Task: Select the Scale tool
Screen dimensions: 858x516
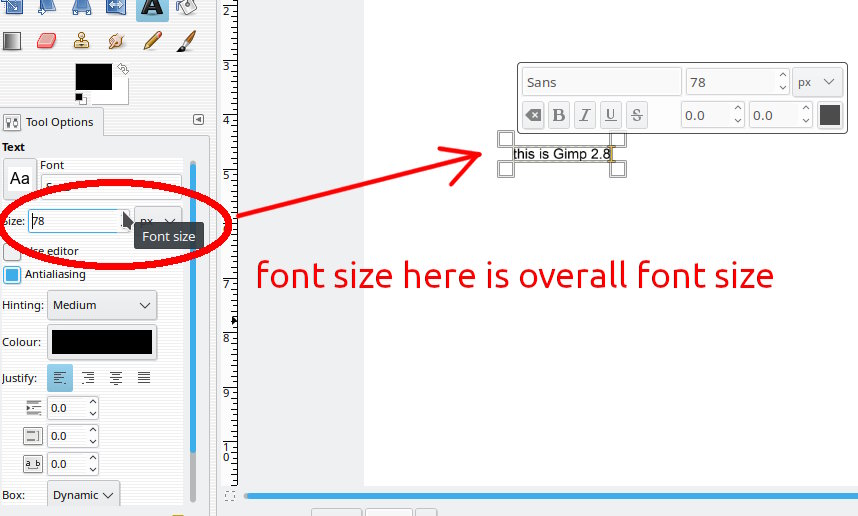Action: click(x=13, y=7)
